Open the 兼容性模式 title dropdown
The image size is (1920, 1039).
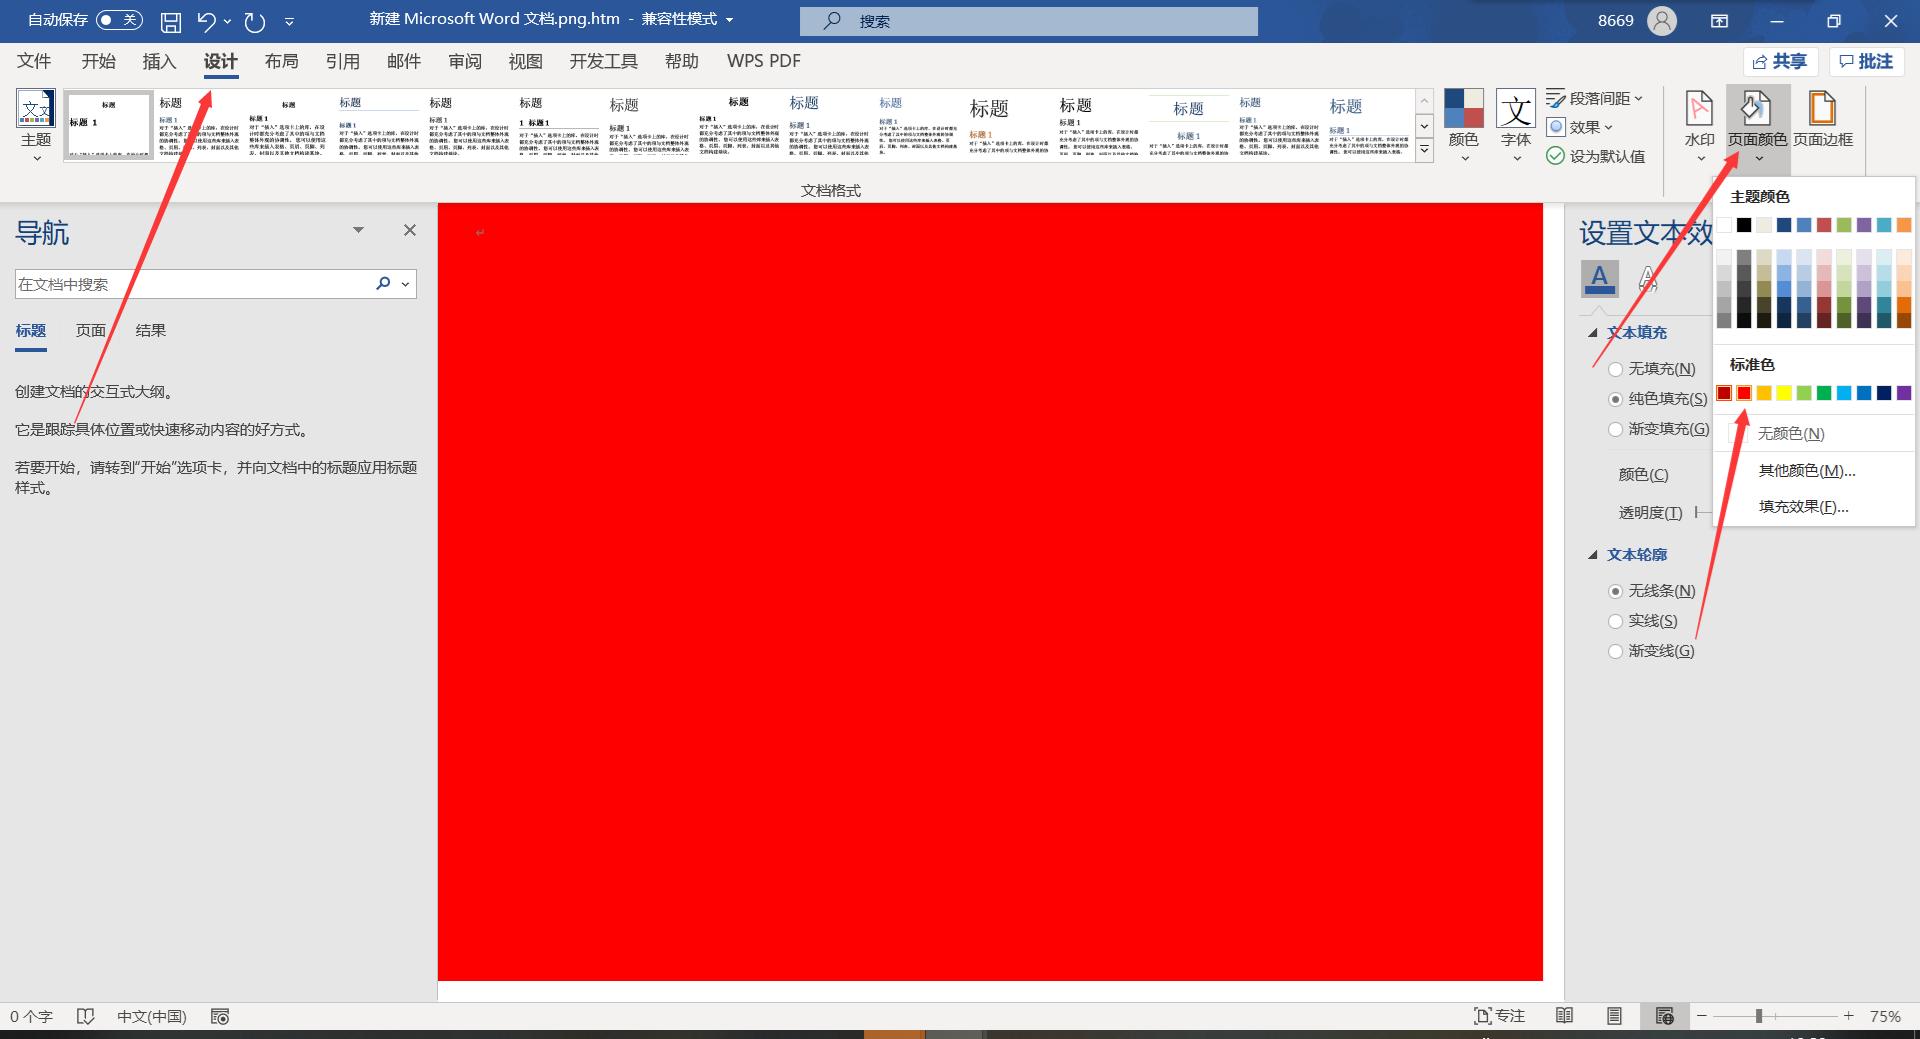[729, 20]
